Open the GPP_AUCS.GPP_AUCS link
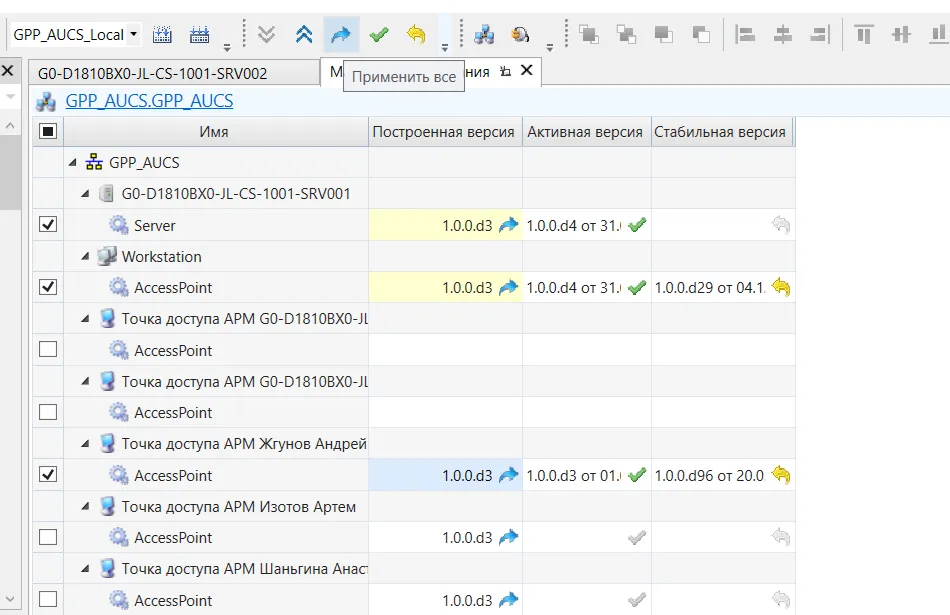This screenshot has height=615, width=950. point(149,101)
